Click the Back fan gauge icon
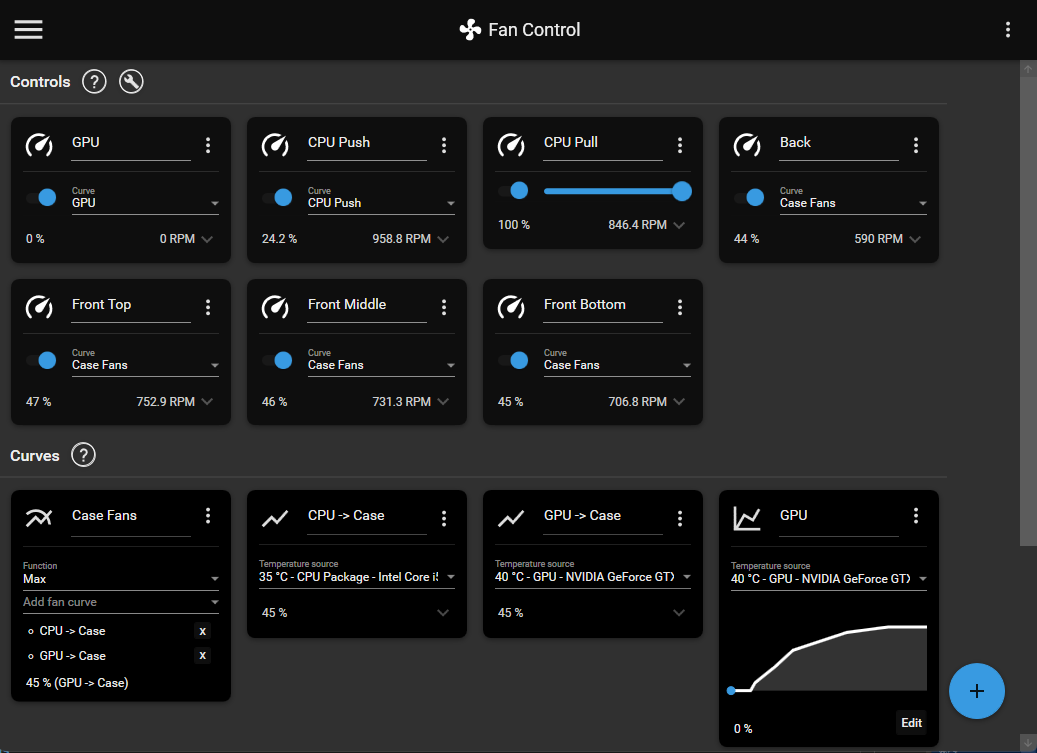This screenshot has height=753, width=1037. click(747, 145)
